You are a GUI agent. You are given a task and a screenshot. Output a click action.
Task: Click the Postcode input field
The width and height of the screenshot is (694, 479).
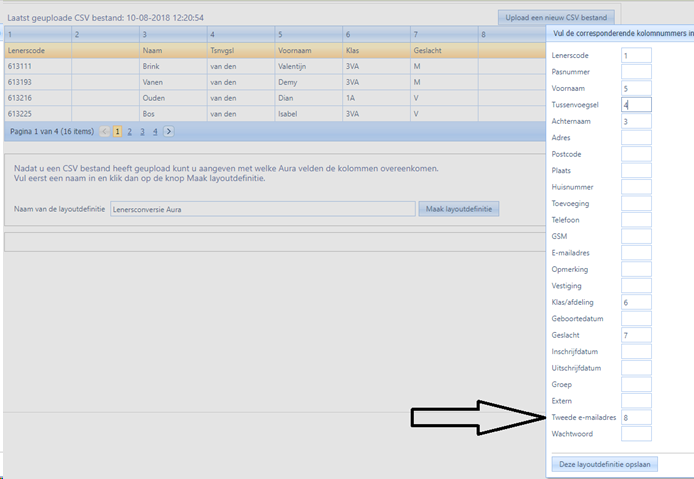point(636,154)
